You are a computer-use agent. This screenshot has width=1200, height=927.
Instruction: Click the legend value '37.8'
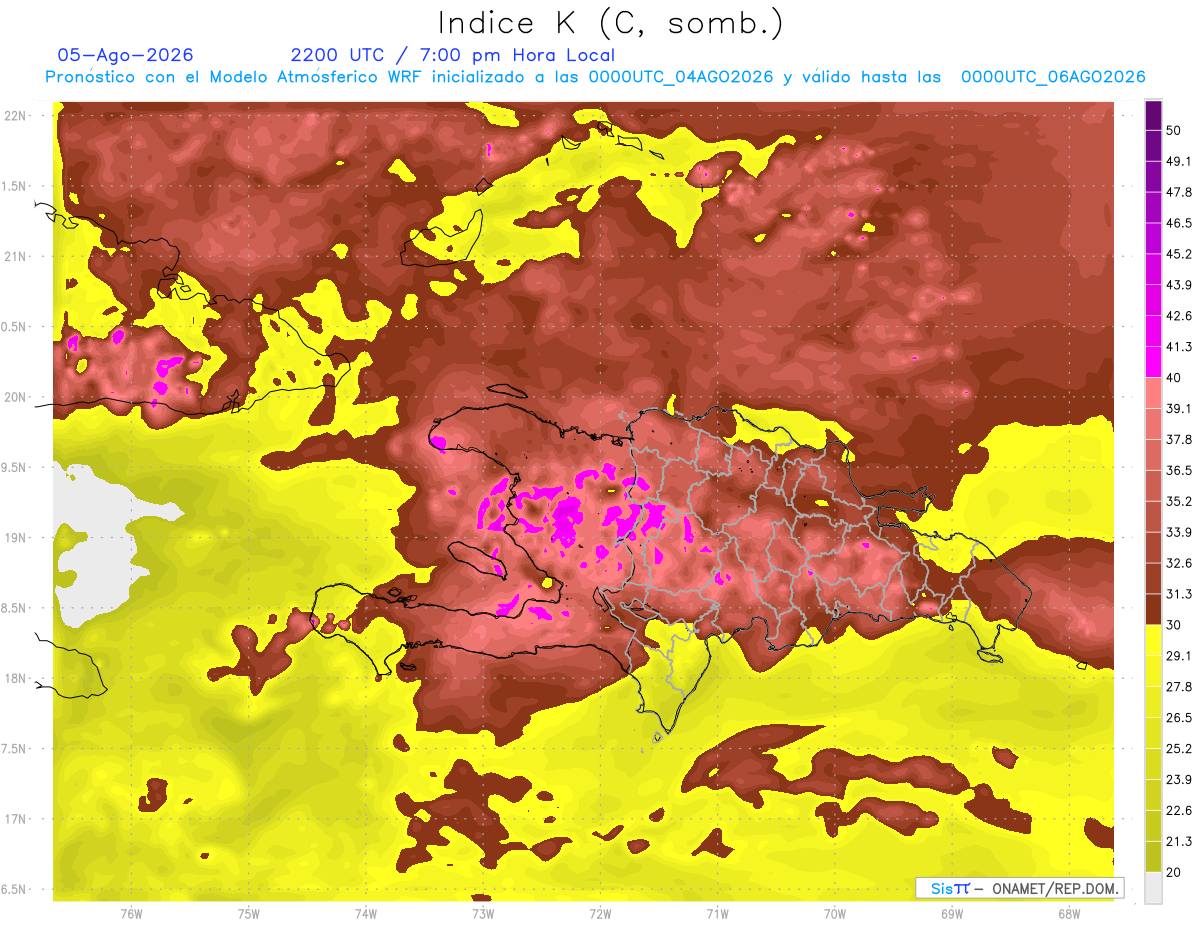1179,440
